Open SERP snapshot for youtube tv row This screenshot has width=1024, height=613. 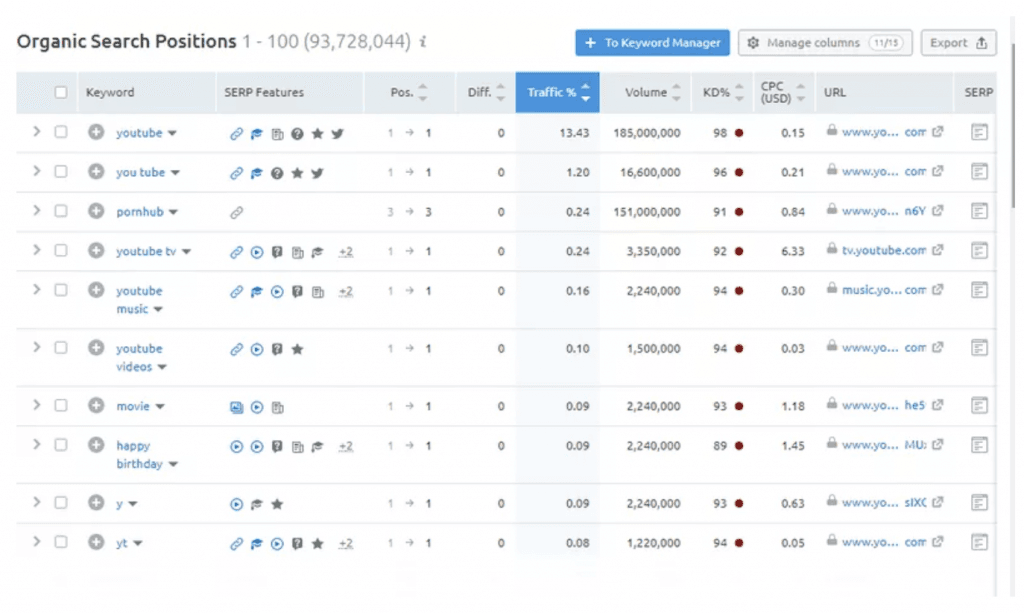(x=979, y=251)
